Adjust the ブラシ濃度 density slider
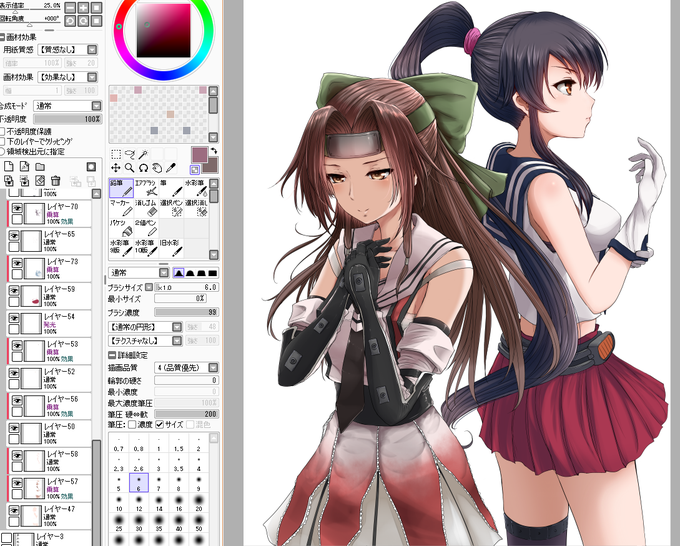 pyautogui.click(x=186, y=312)
